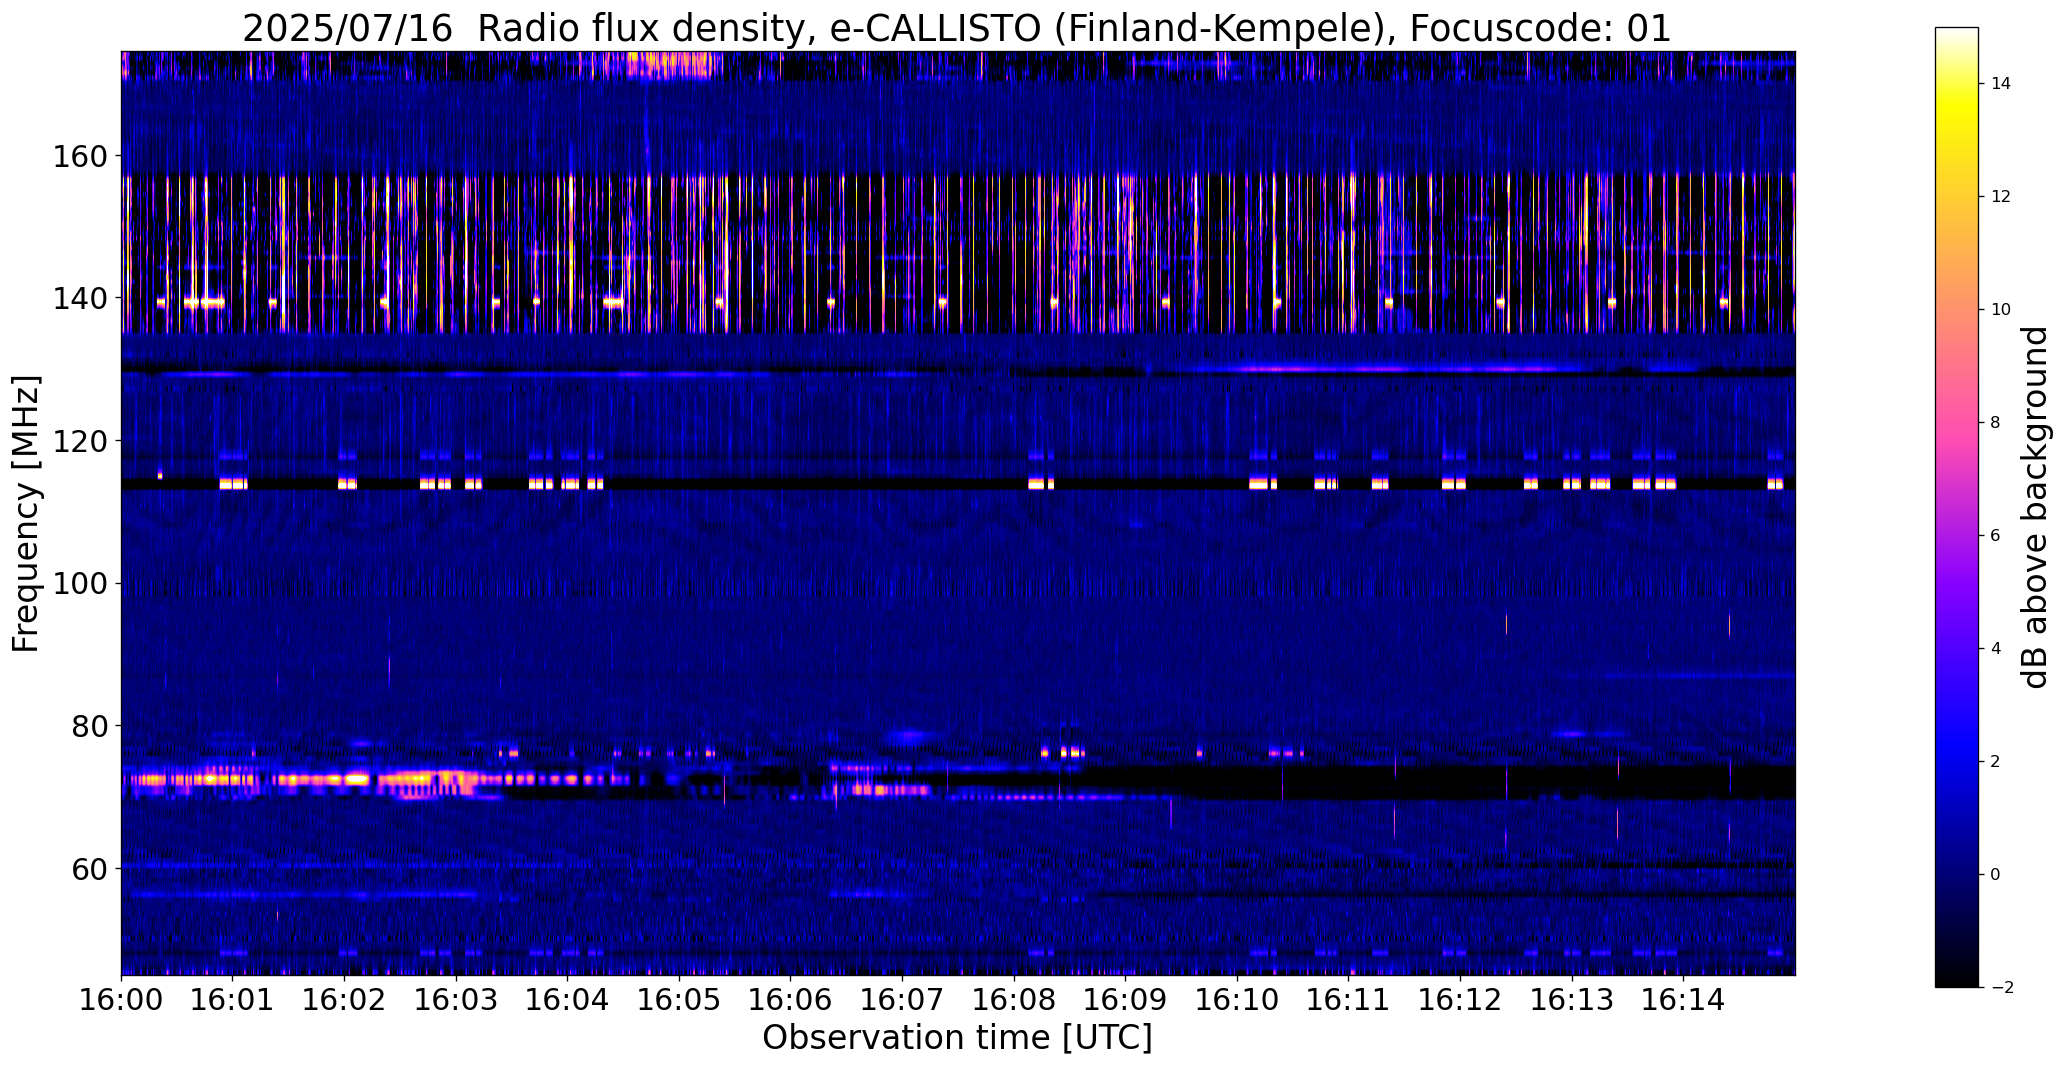
Task: Click the colorbar tick label 2
Action: coord(1996,762)
